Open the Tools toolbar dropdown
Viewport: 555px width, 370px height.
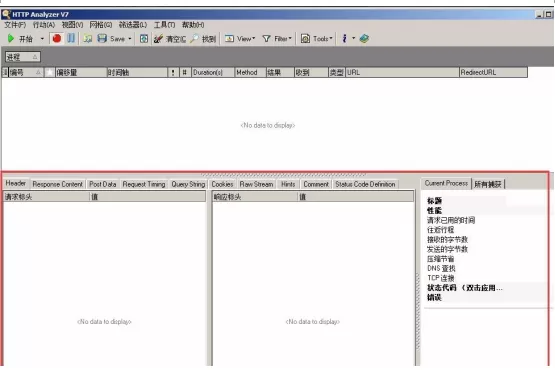pos(316,39)
